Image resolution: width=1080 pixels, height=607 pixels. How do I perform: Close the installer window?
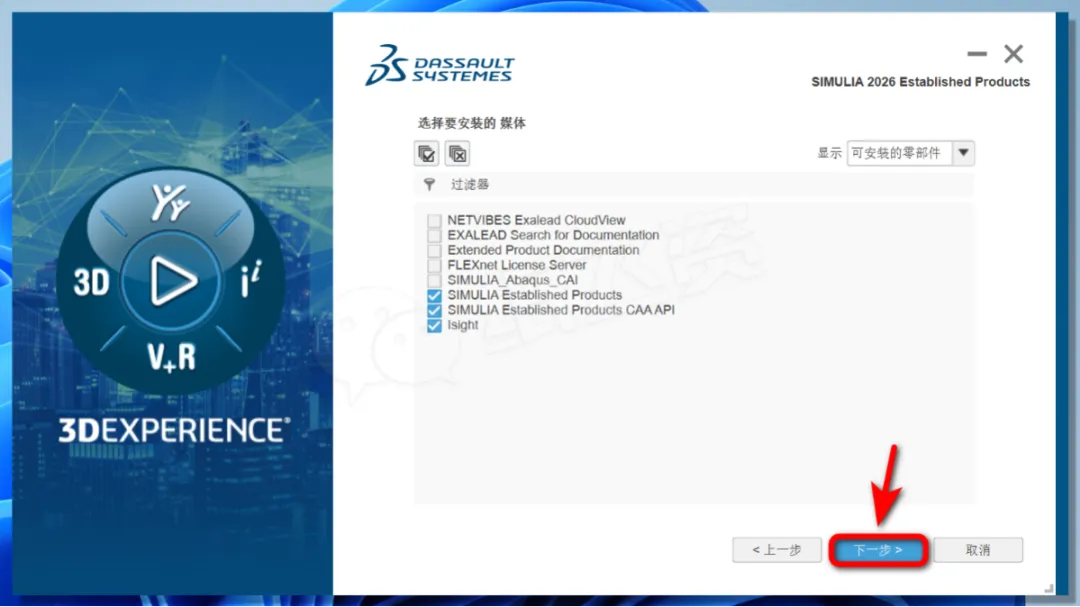coord(1013,54)
